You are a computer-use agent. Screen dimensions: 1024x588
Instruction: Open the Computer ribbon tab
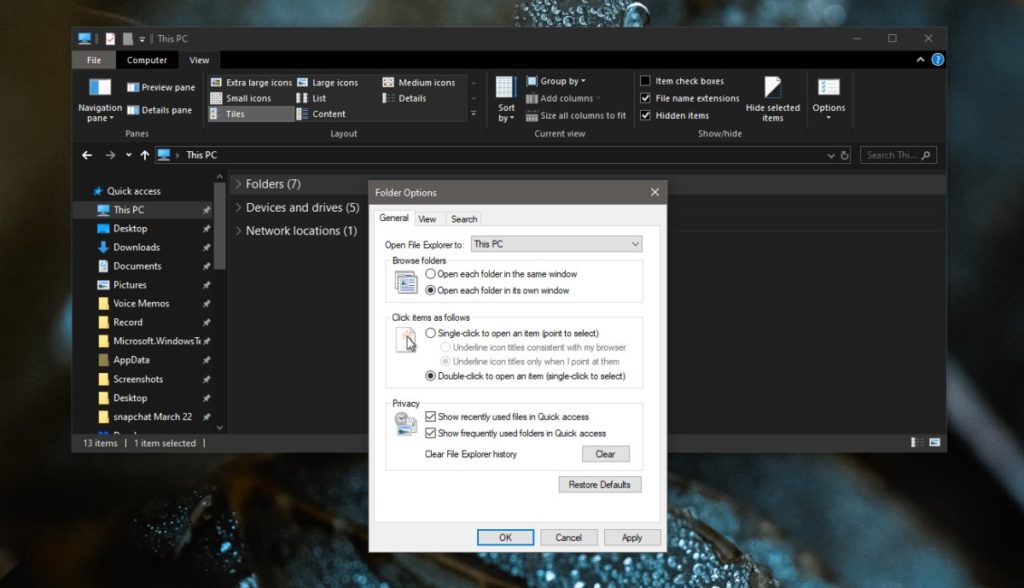(146, 59)
